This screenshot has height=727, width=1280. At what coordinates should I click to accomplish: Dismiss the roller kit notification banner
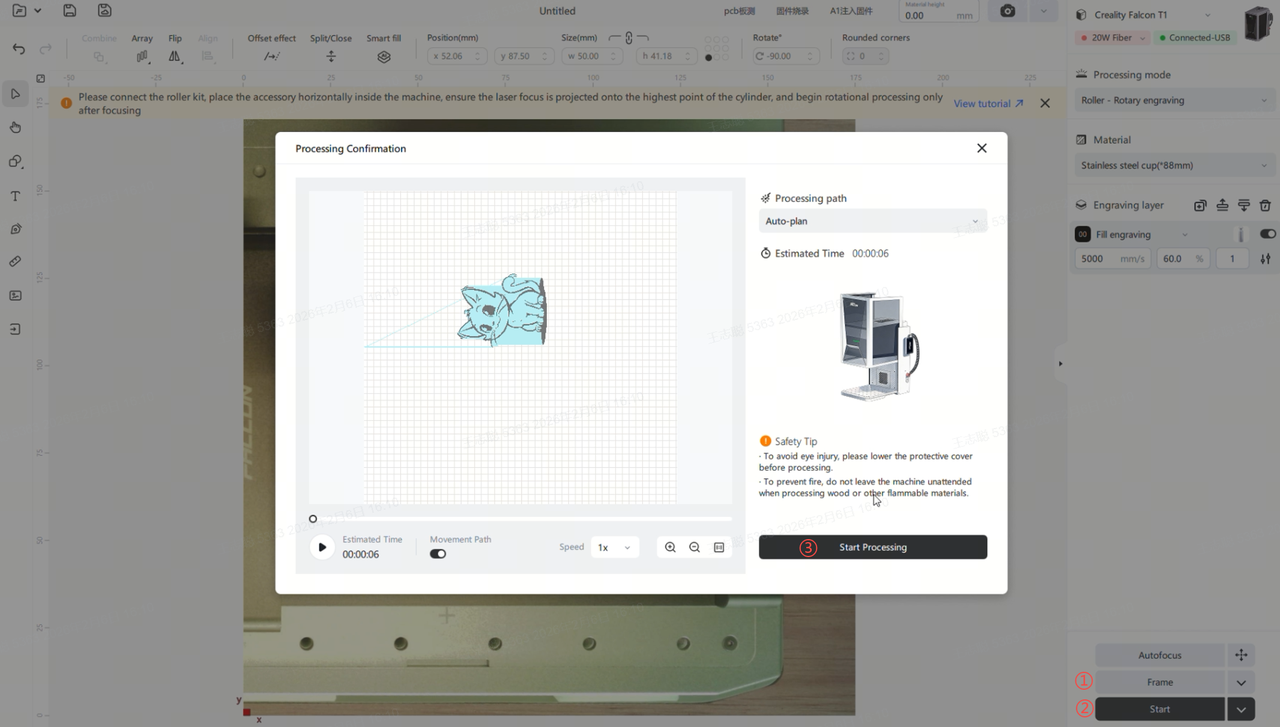pyautogui.click(x=1045, y=103)
